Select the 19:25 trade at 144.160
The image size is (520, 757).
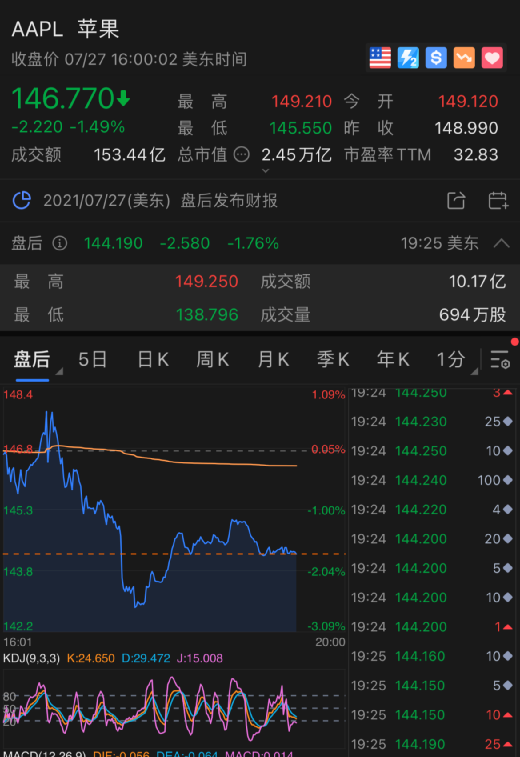(x=431, y=656)
